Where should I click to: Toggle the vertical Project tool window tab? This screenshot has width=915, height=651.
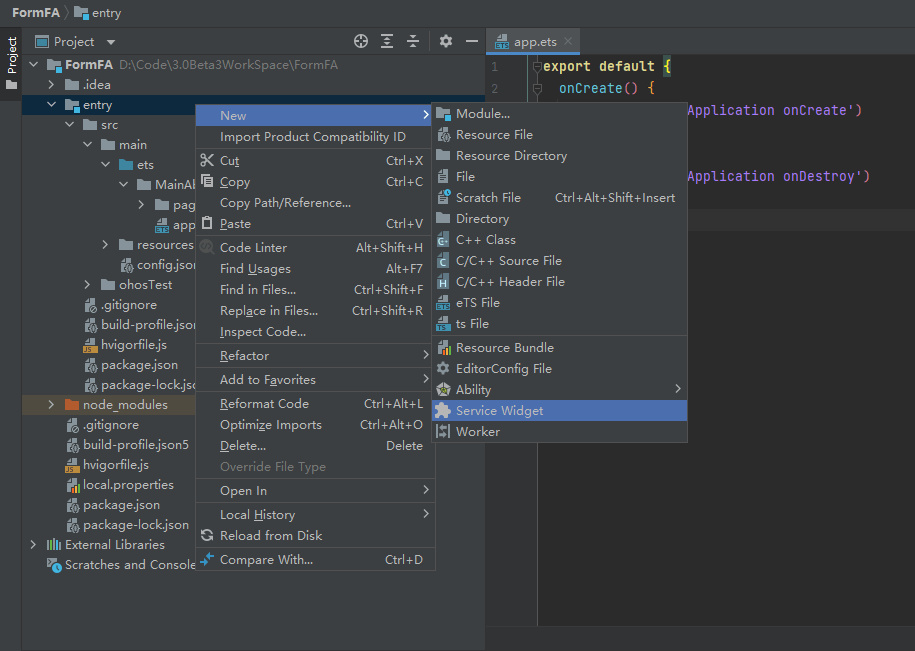click(x=11, y=64)
